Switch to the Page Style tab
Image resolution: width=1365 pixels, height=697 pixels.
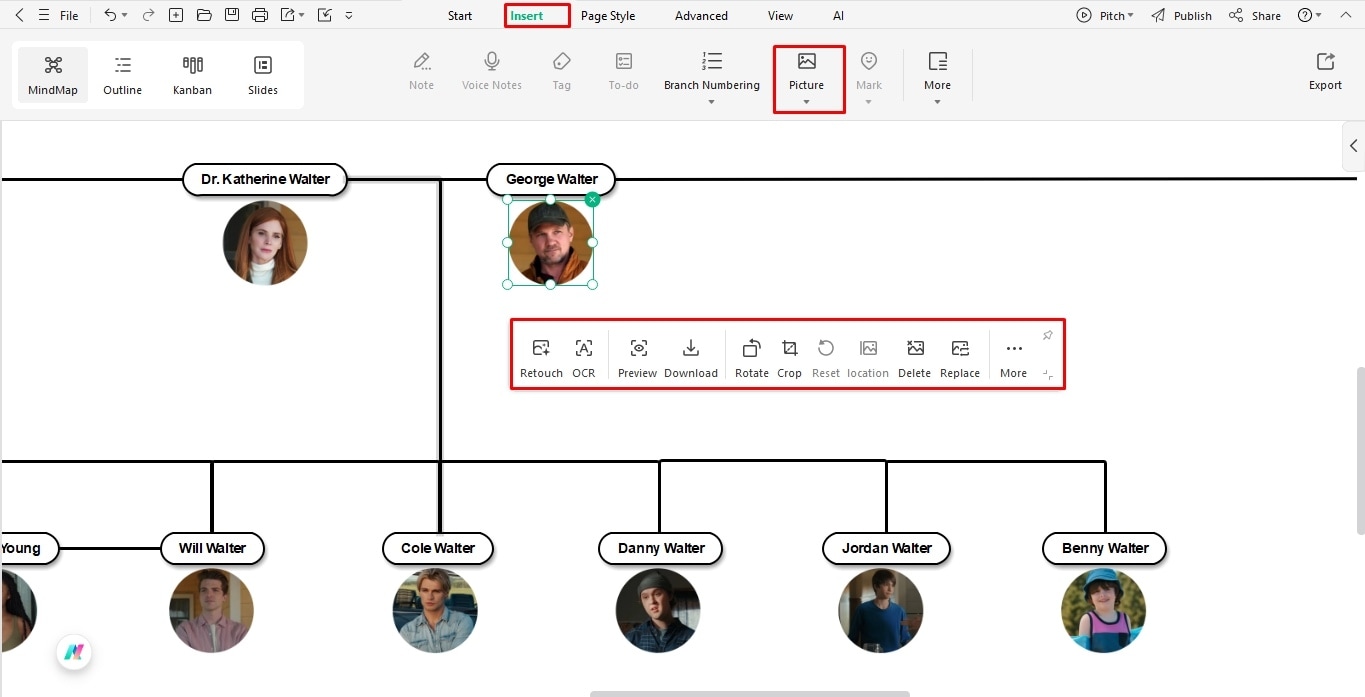608,15
